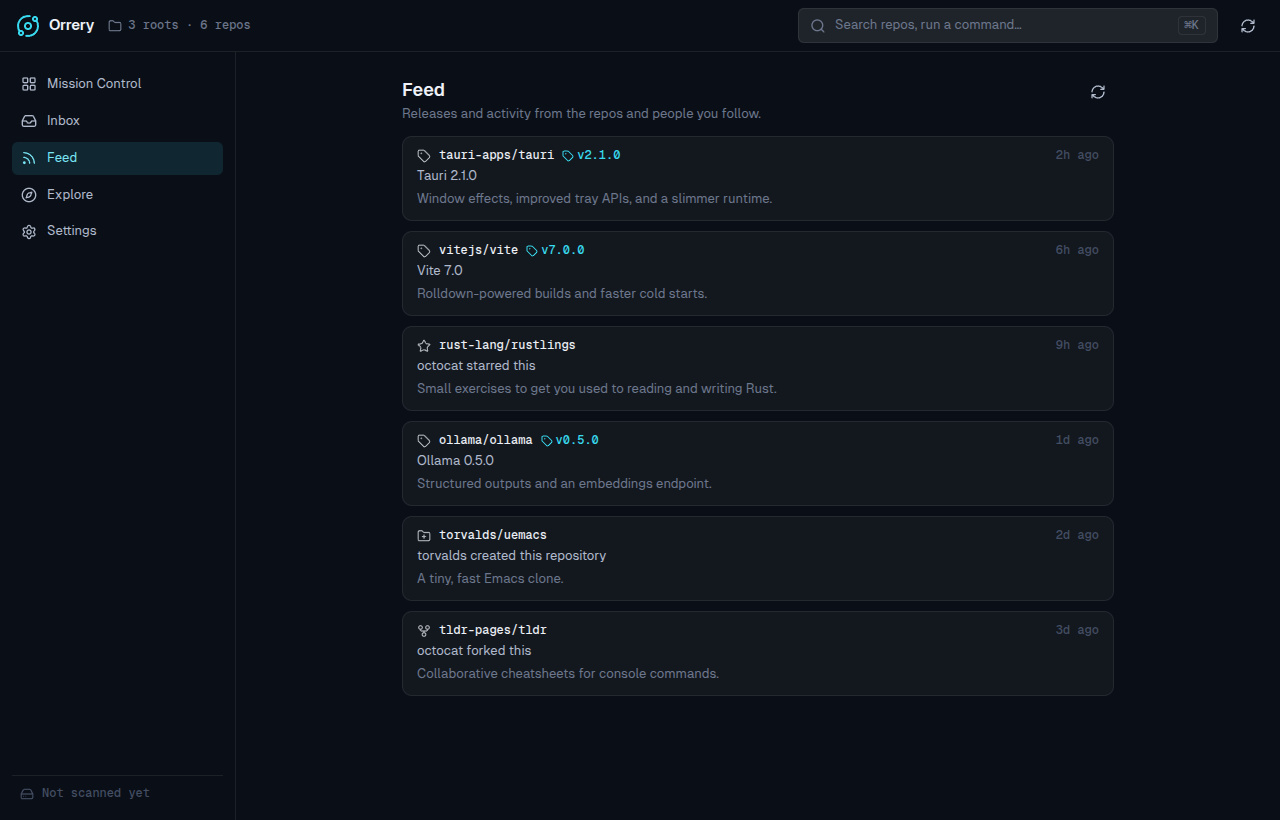This screenshot has width=1280, height=820.
Task: Click the Releases and activity subtitle
Action: click(x=582, y=114)
